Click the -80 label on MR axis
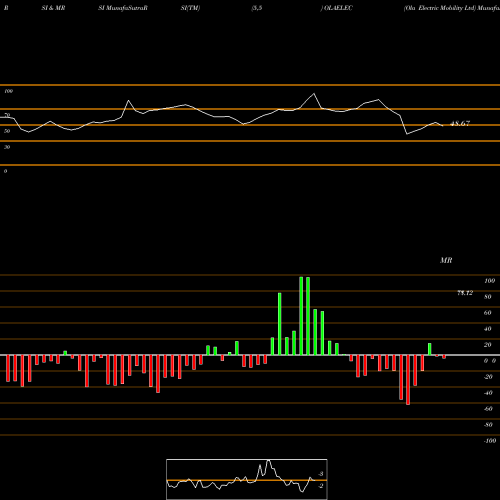500x500 pixels. click(x=488, y=425)
